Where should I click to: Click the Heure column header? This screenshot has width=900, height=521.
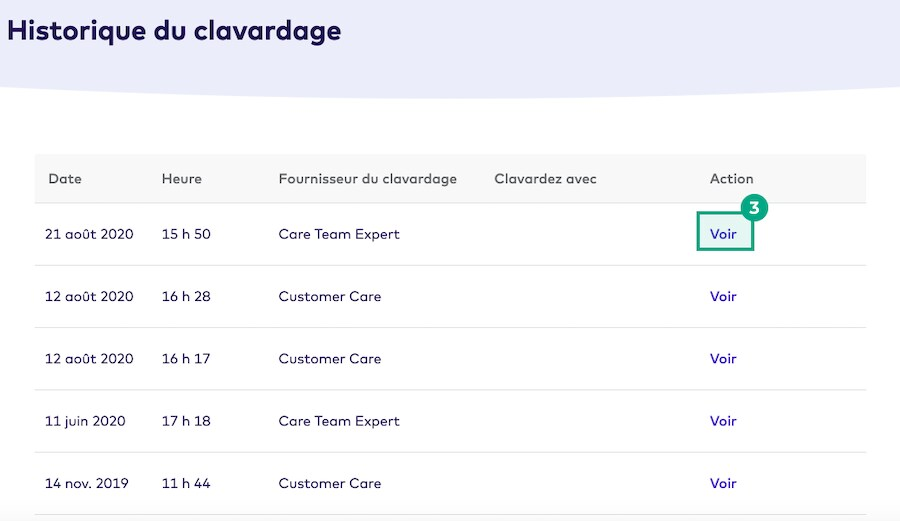181,179
